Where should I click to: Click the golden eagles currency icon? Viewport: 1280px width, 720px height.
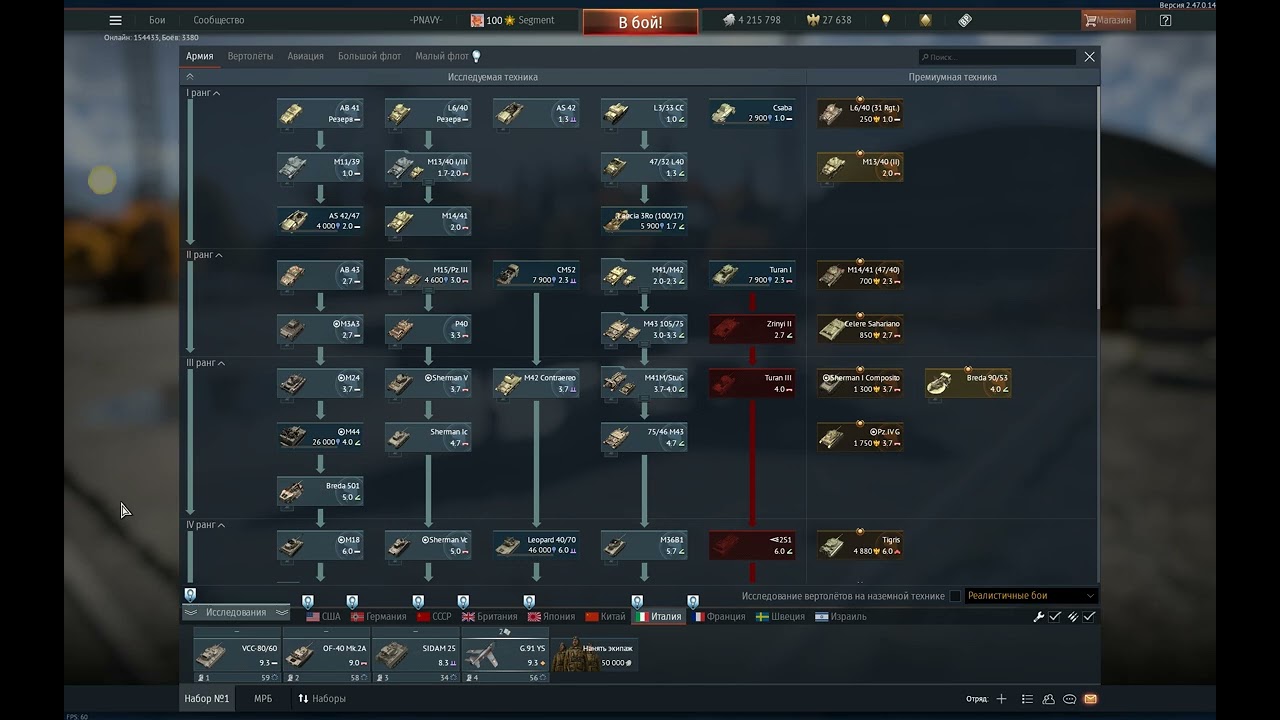pos(813,20)
